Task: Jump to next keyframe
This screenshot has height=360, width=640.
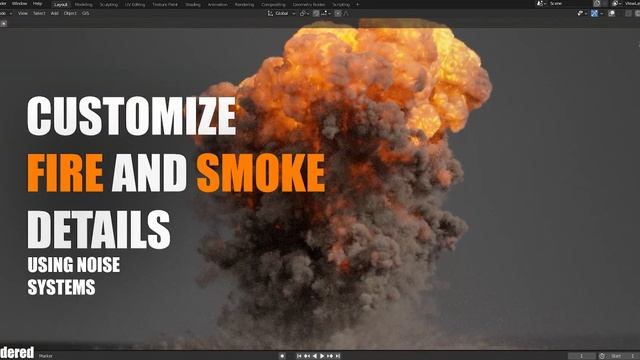Action: (x=330, y=356)
